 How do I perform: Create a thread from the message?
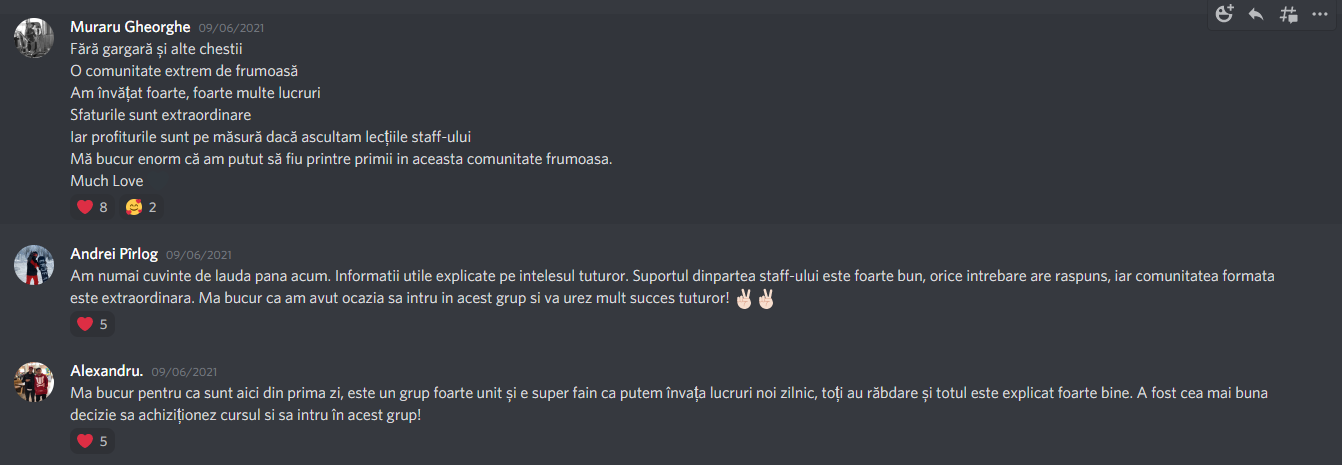[x=1289, y=14]
